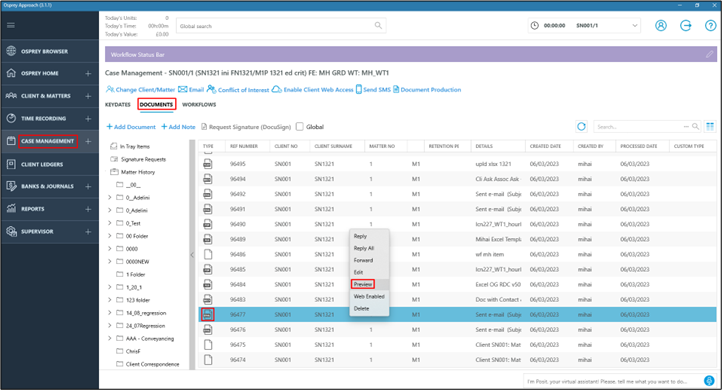Viewport: 722px width, 390px height.
Task: Open Conflict of Interest
Action: tap(238, 89)
